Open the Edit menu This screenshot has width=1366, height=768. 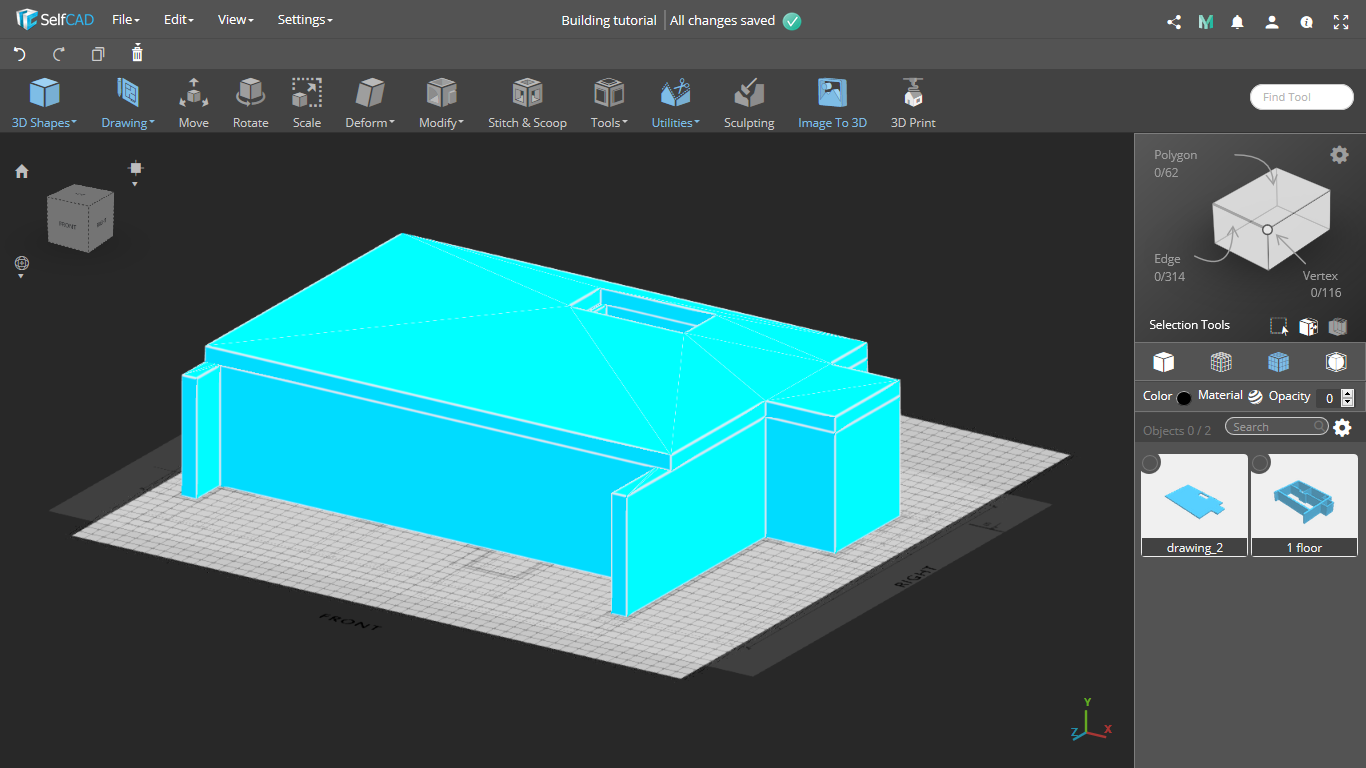click(179, 20)
